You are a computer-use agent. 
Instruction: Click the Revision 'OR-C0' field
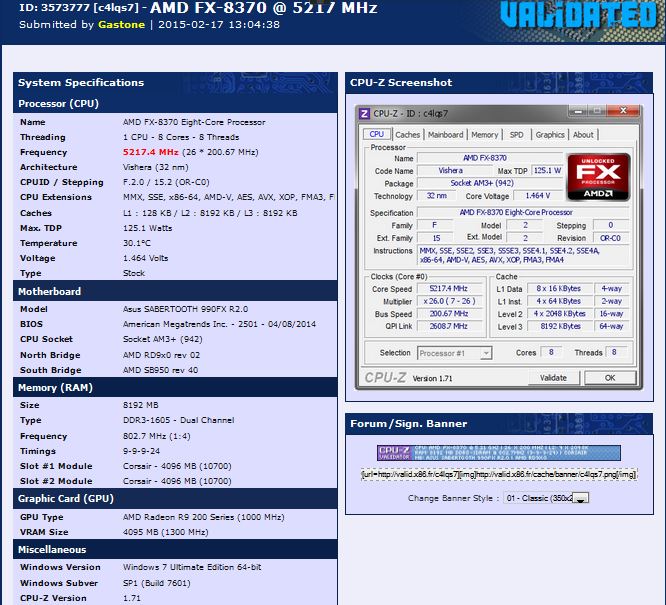tap(610, 238)
